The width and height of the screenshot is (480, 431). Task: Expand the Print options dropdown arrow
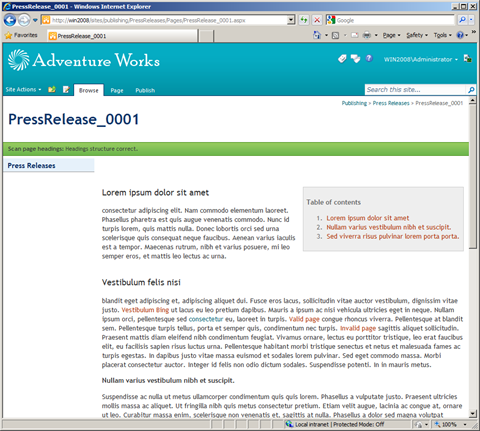point(376,35)
